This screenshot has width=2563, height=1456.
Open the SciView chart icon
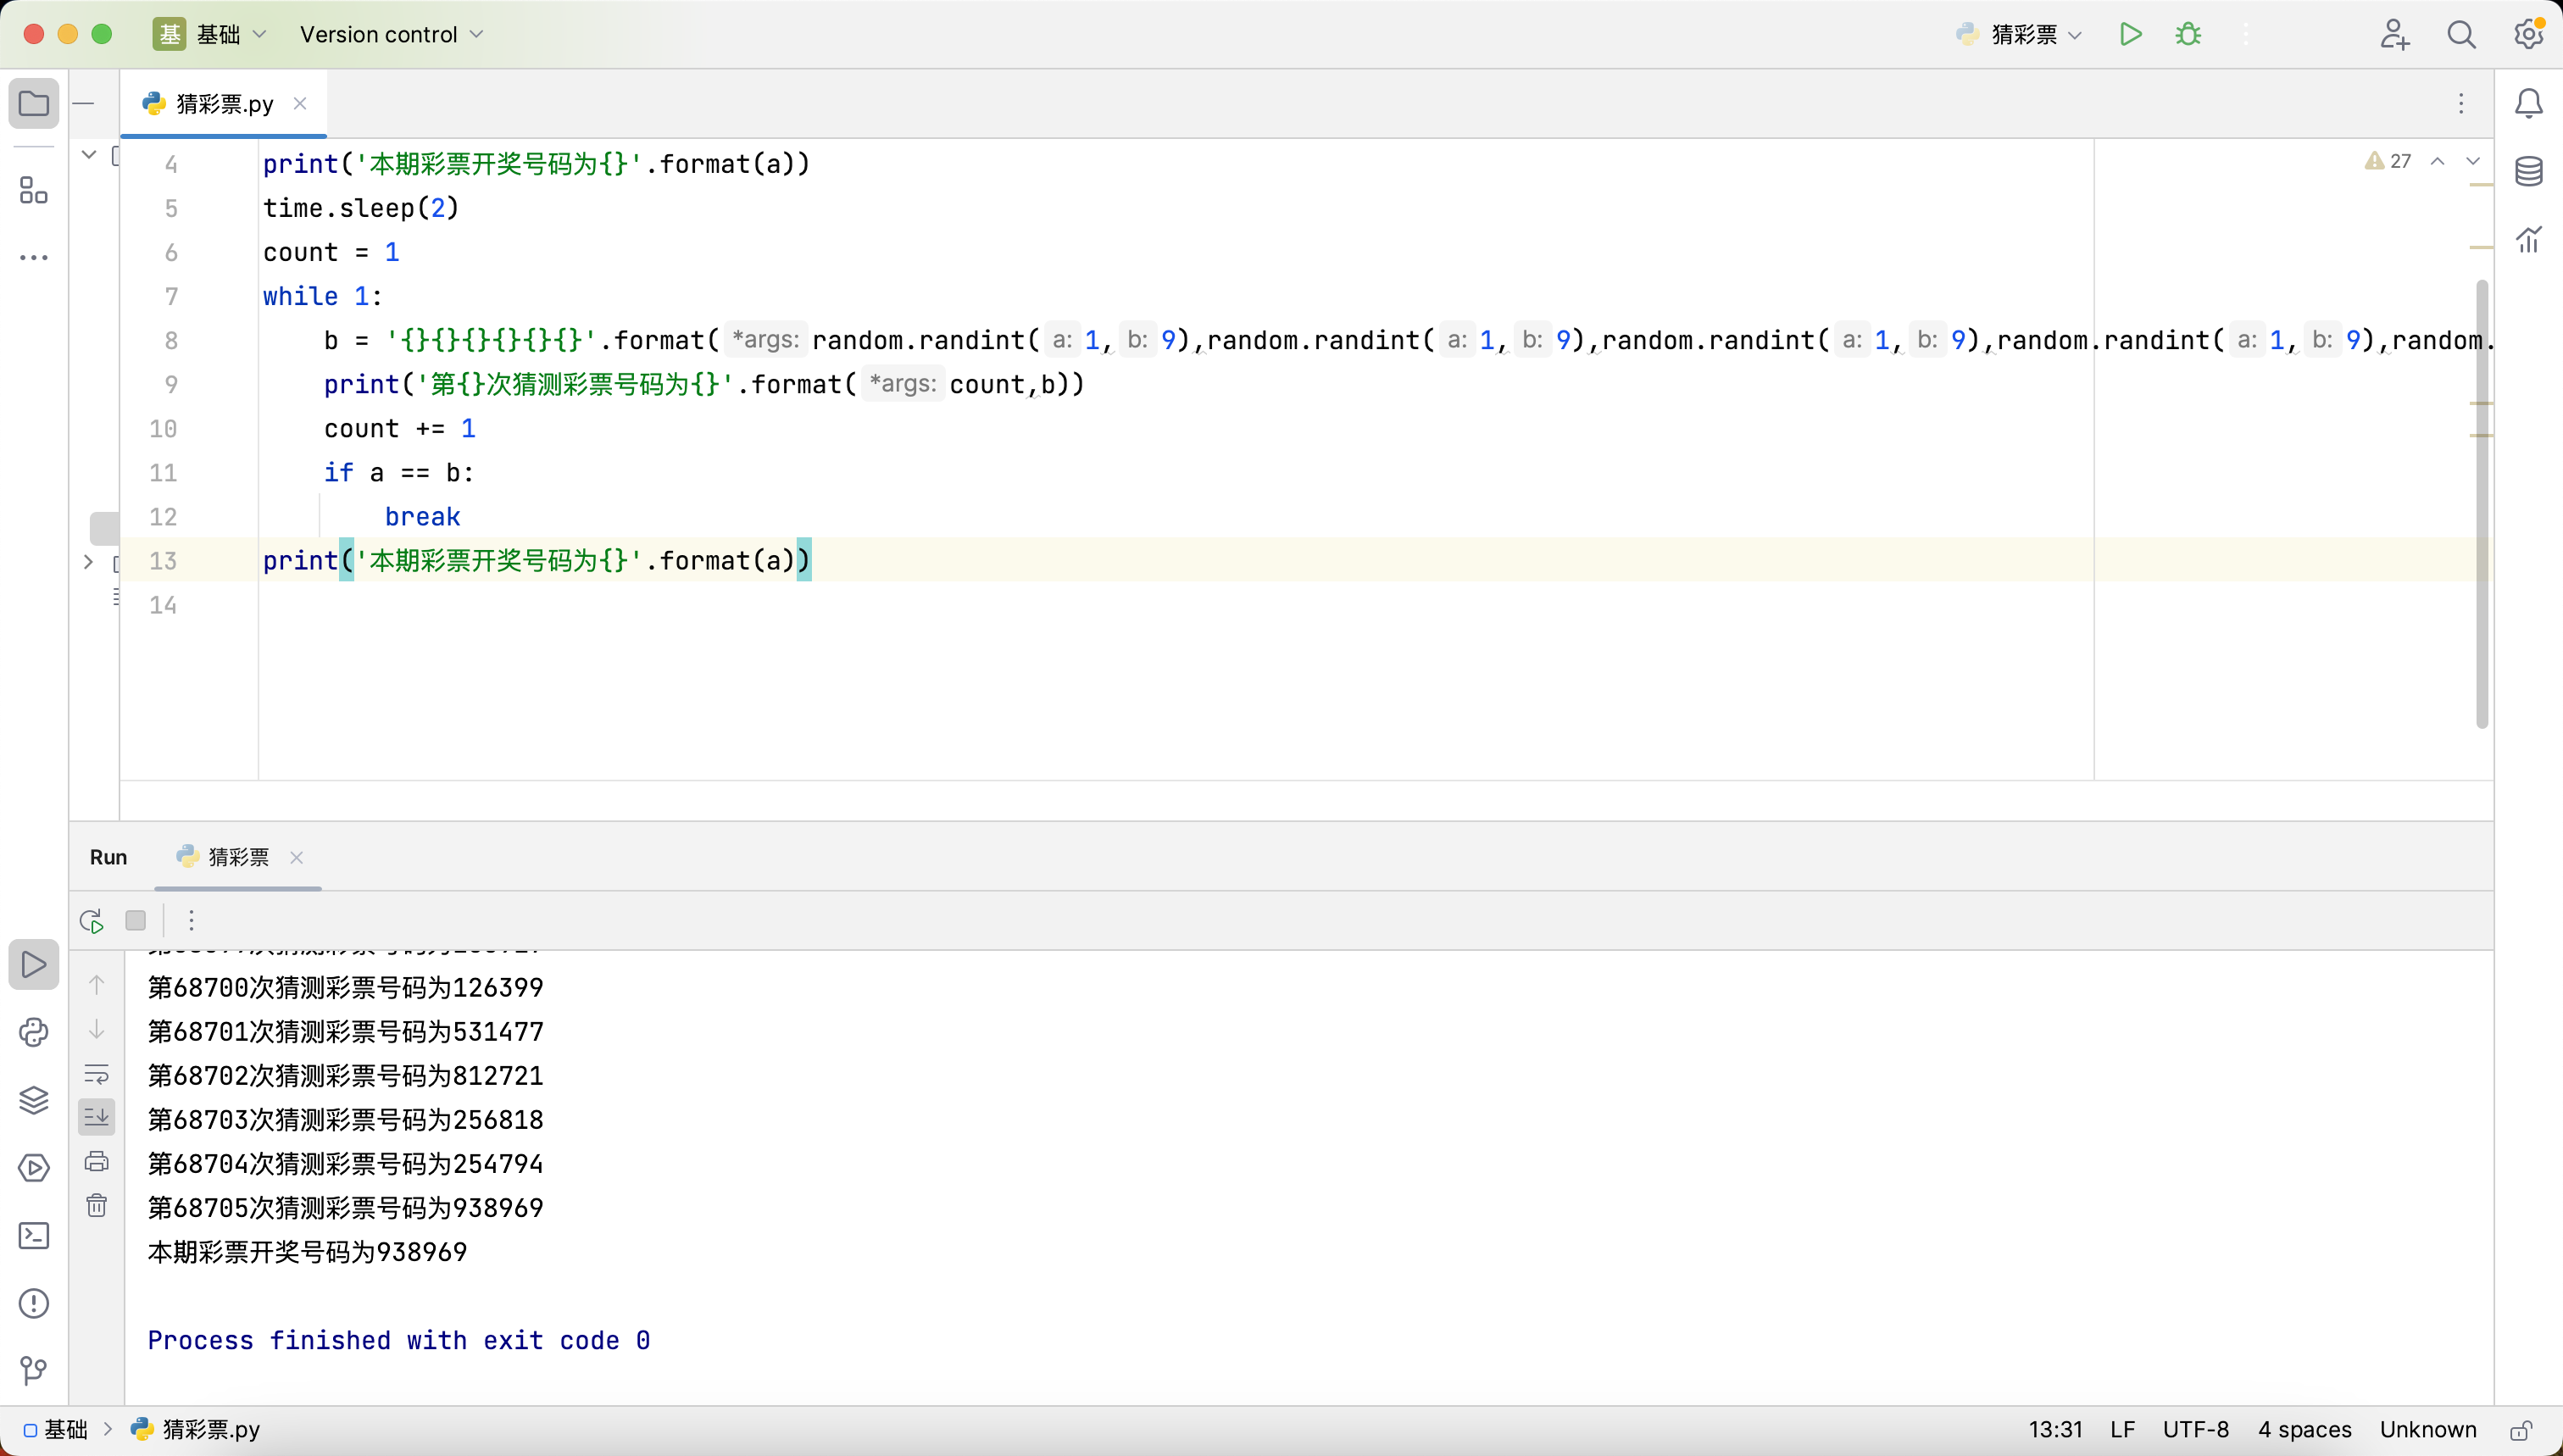click(x=2529, y=238)
